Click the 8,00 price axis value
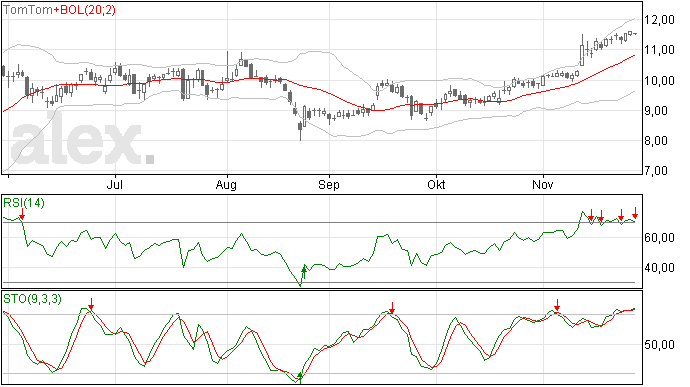Screen dimensions: 690x387 [x=659, y=141]
